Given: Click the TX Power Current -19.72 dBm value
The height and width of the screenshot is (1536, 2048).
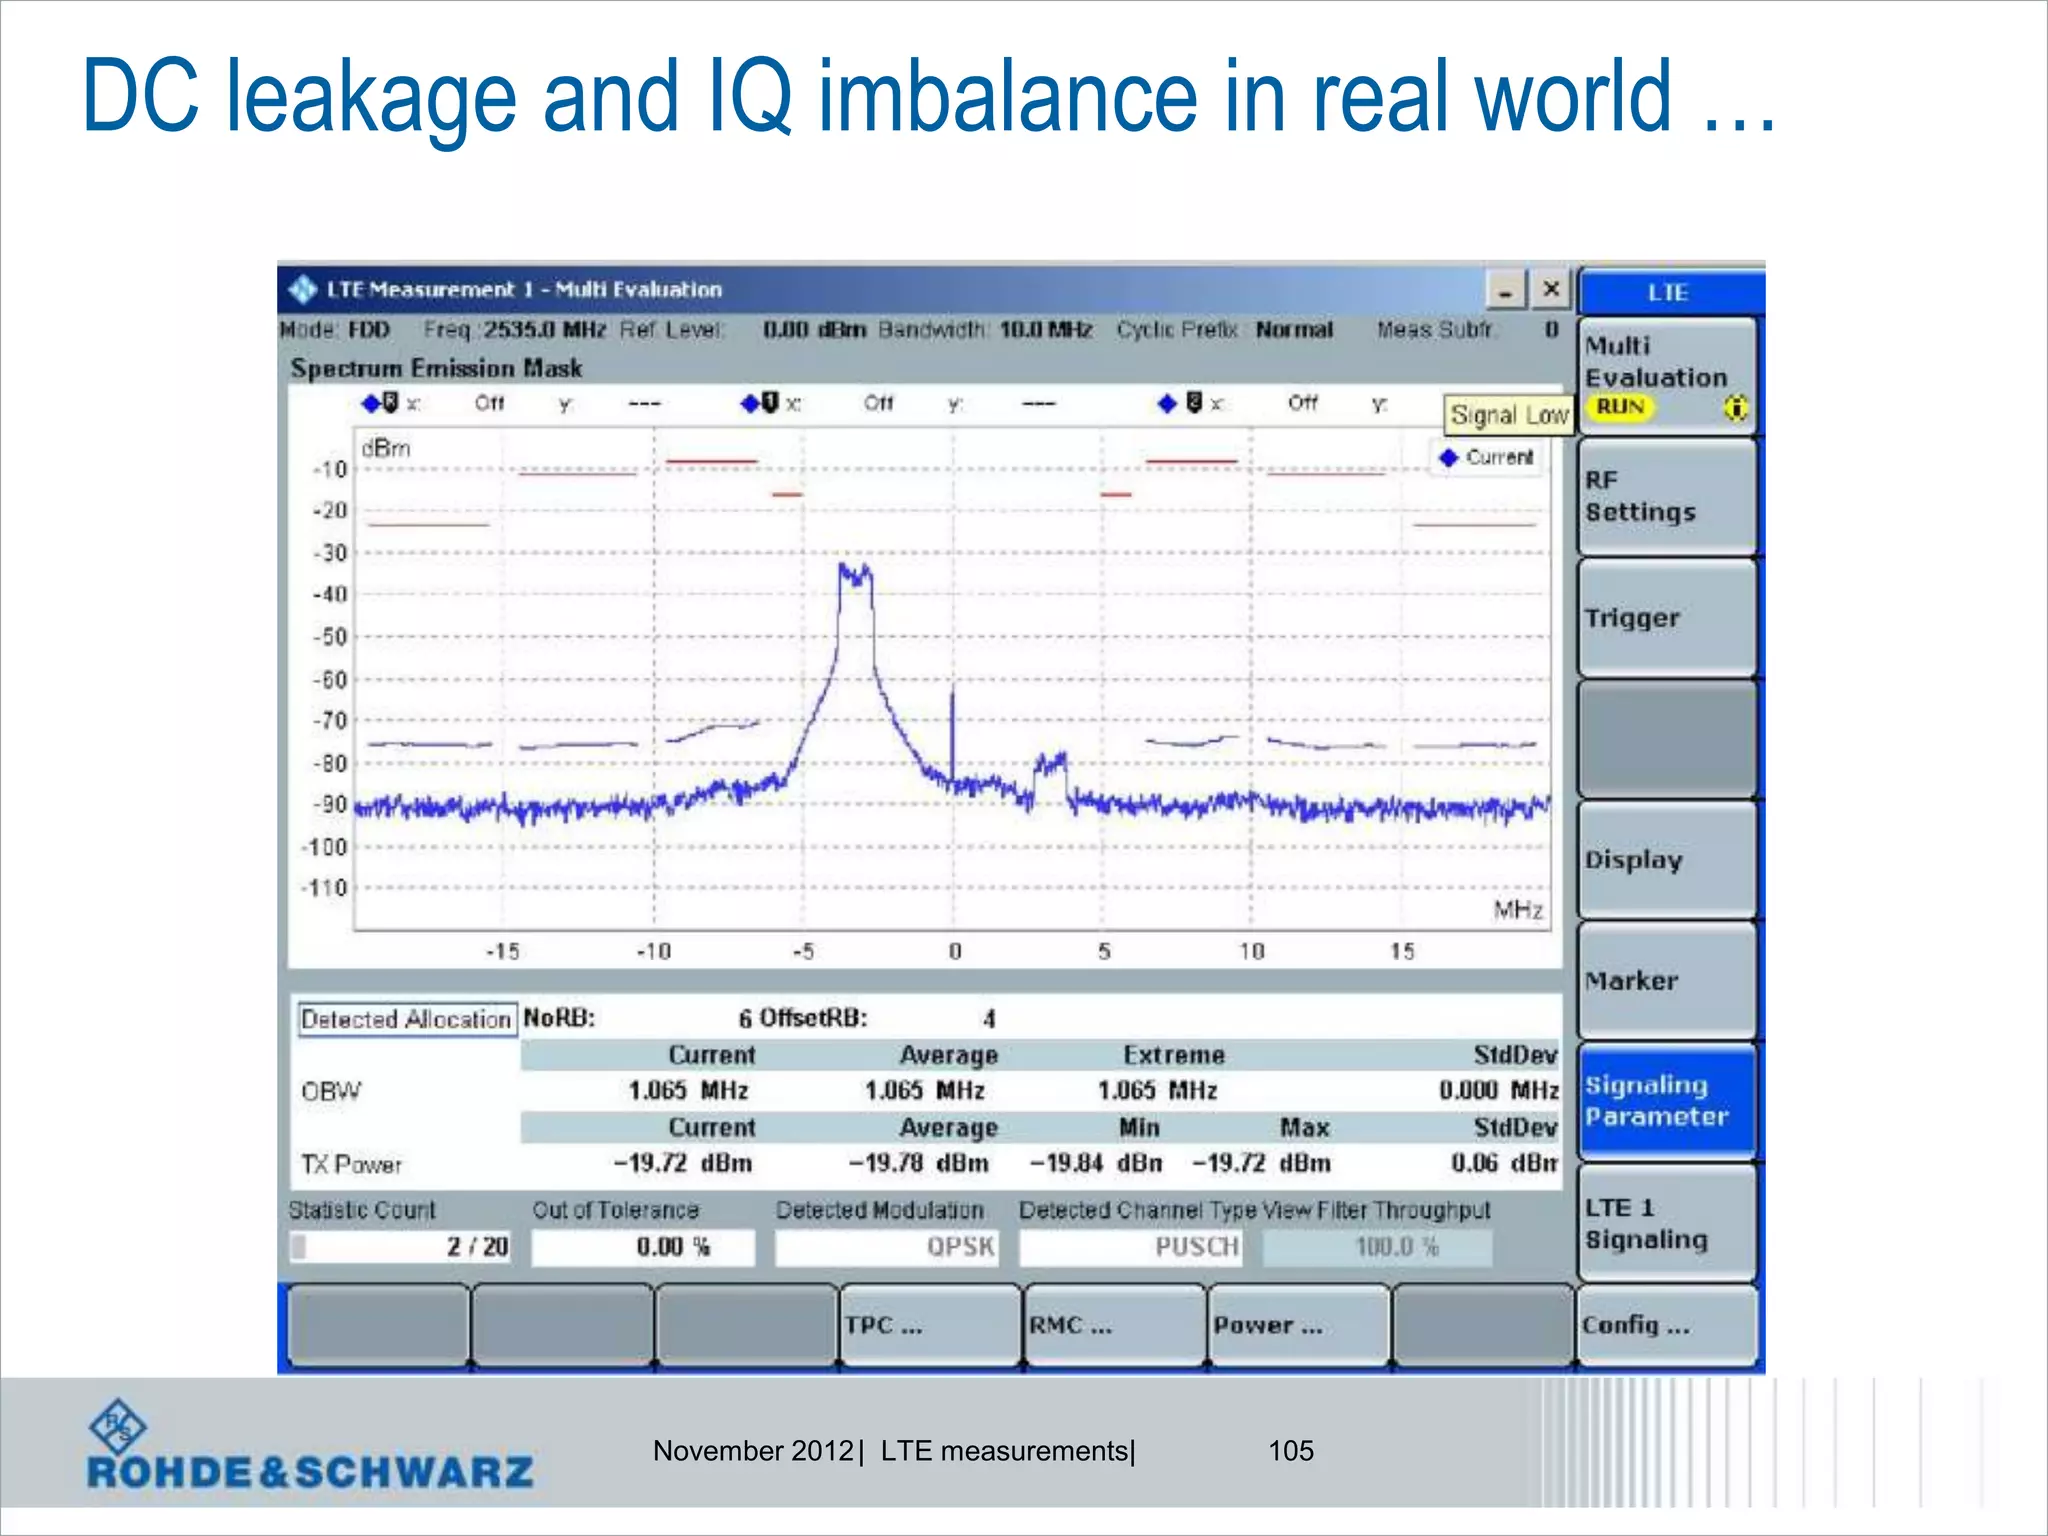Looking at the screenshot, I should 682,1163.
